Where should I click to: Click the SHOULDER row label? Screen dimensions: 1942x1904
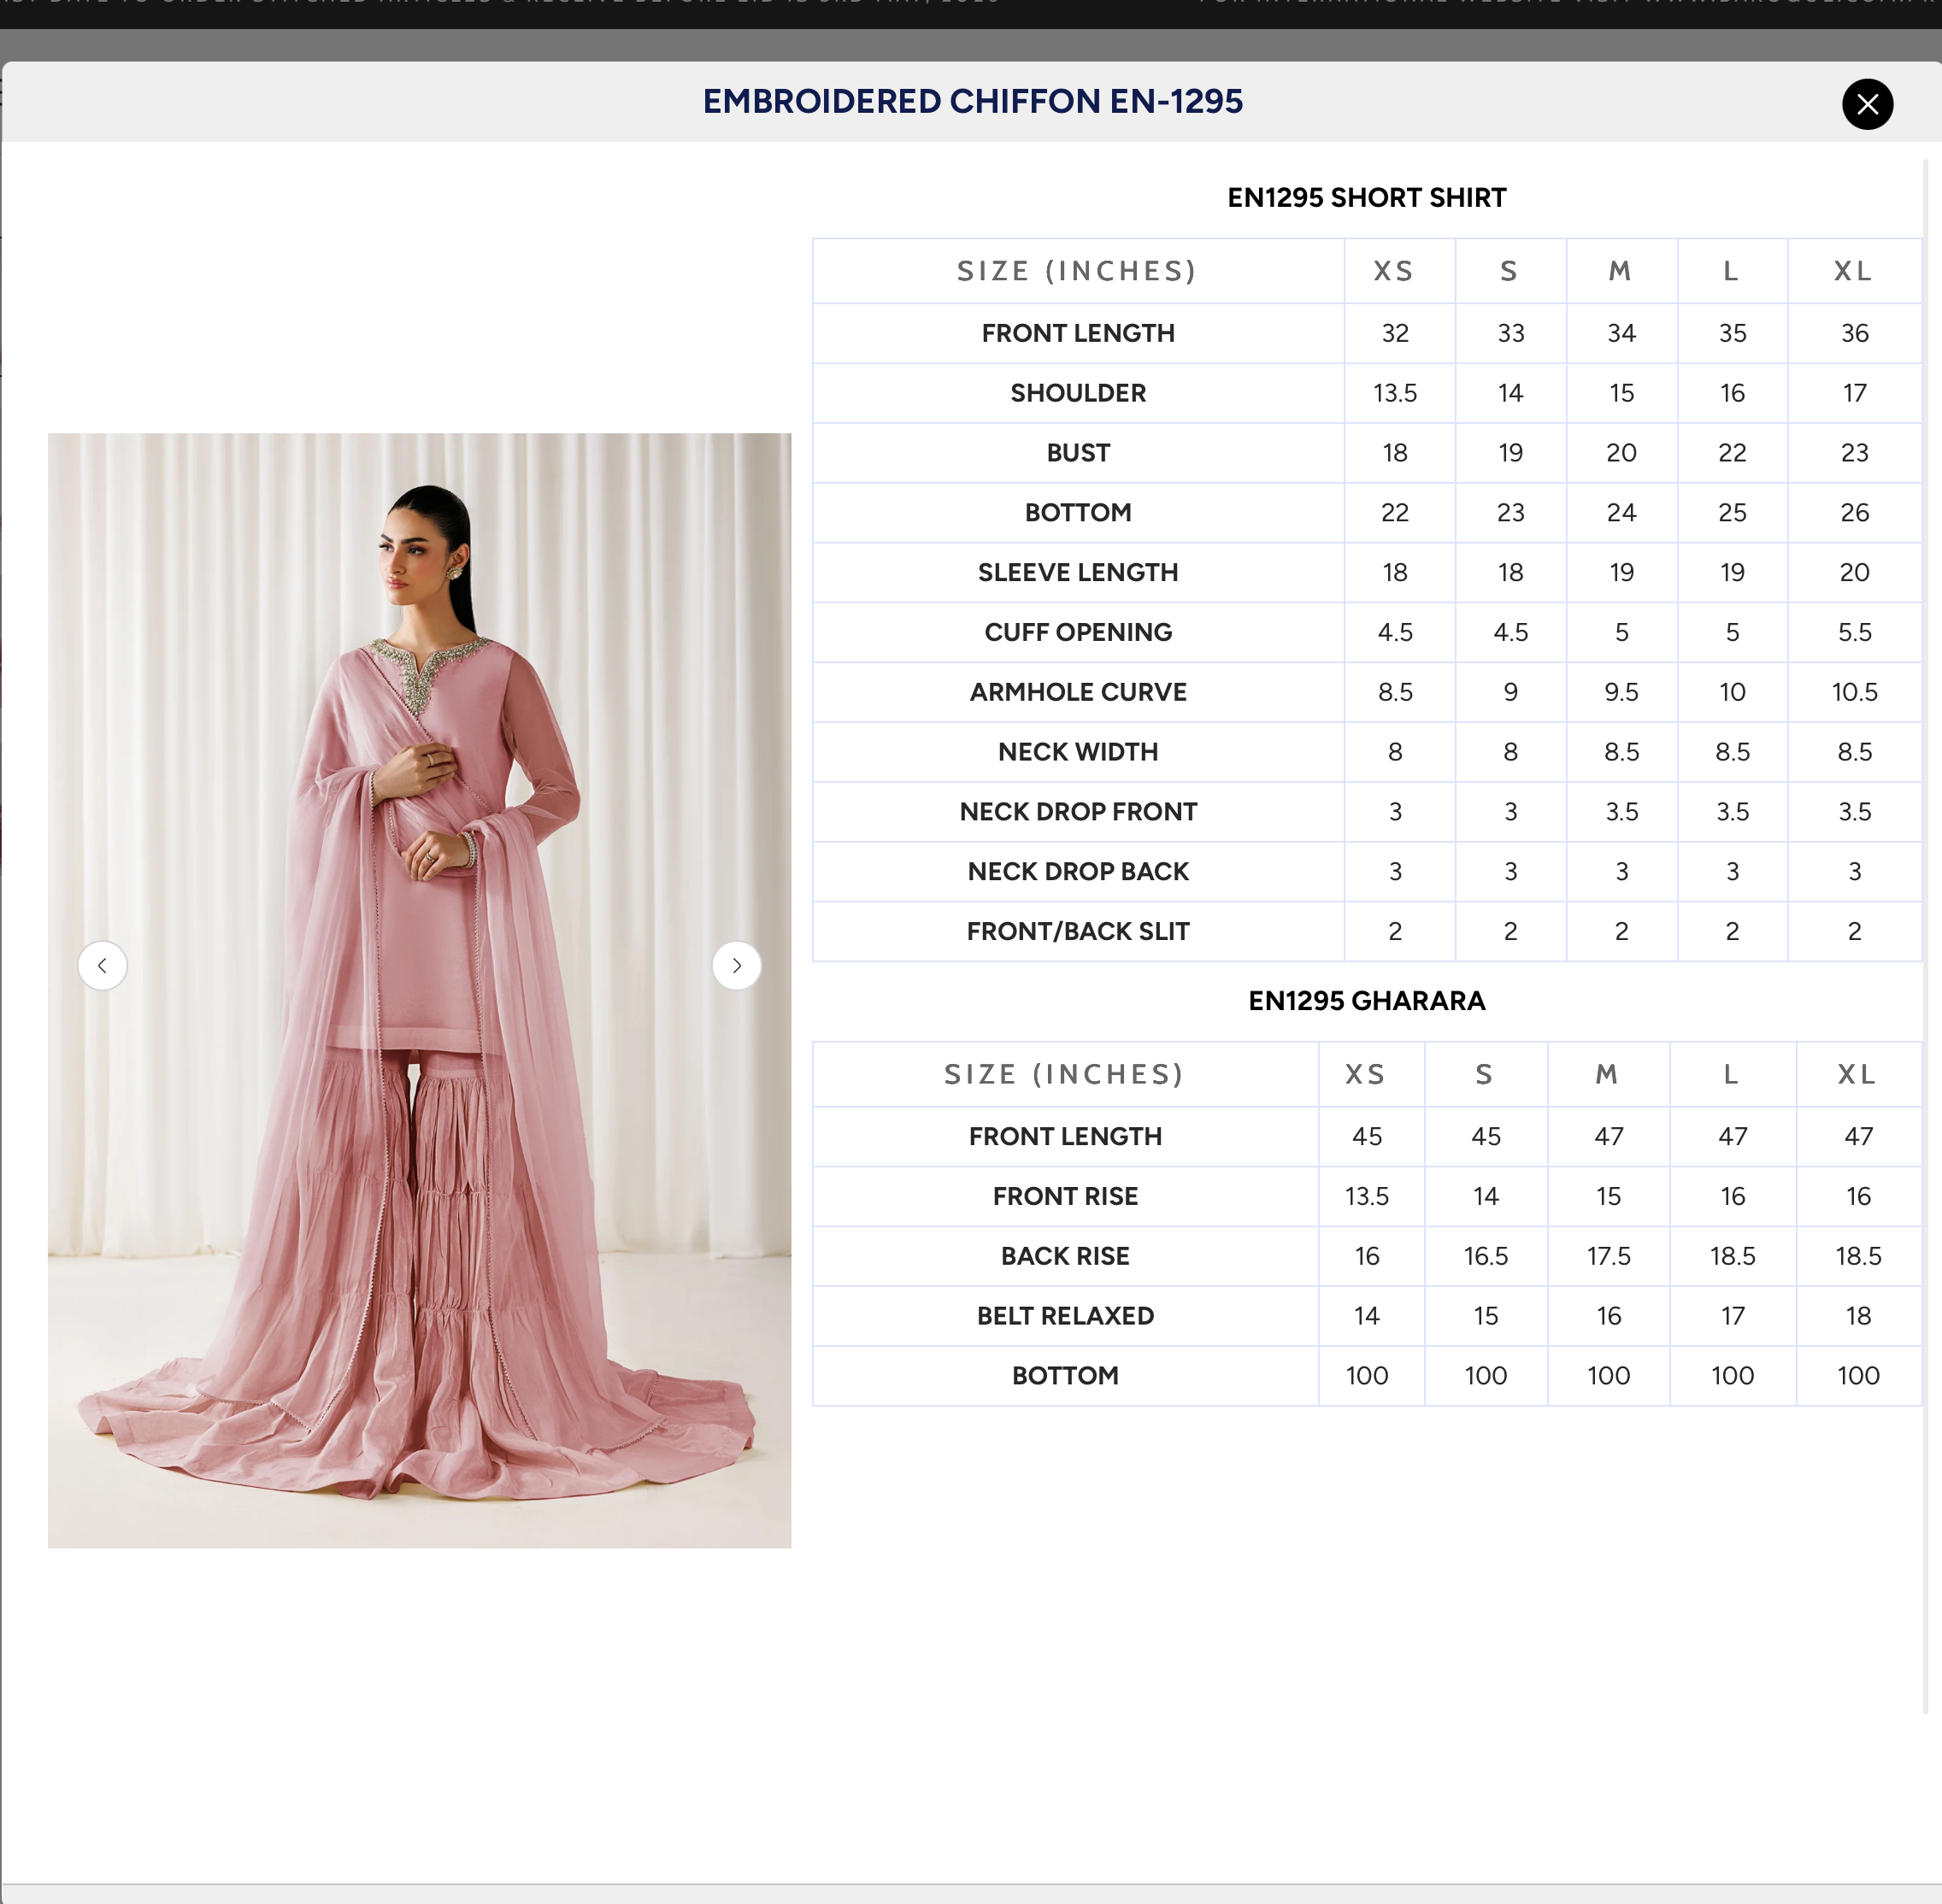point(1078,393)
